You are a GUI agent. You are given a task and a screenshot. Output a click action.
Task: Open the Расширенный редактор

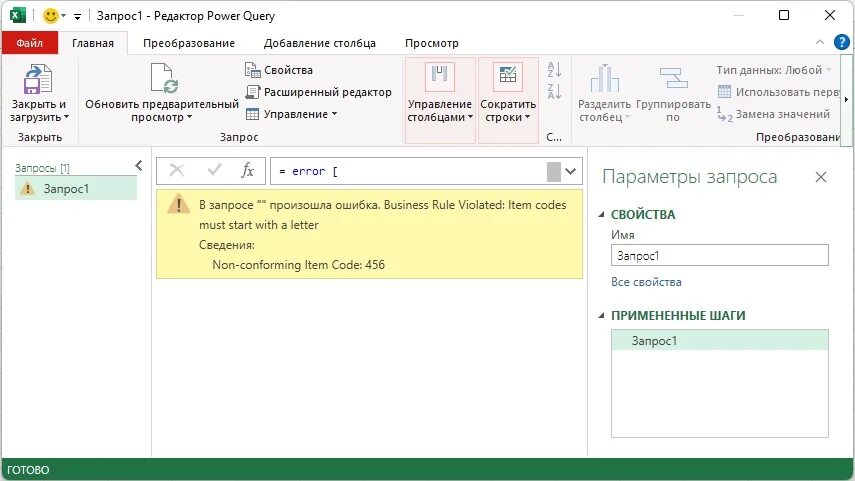[x=318, y=92]
